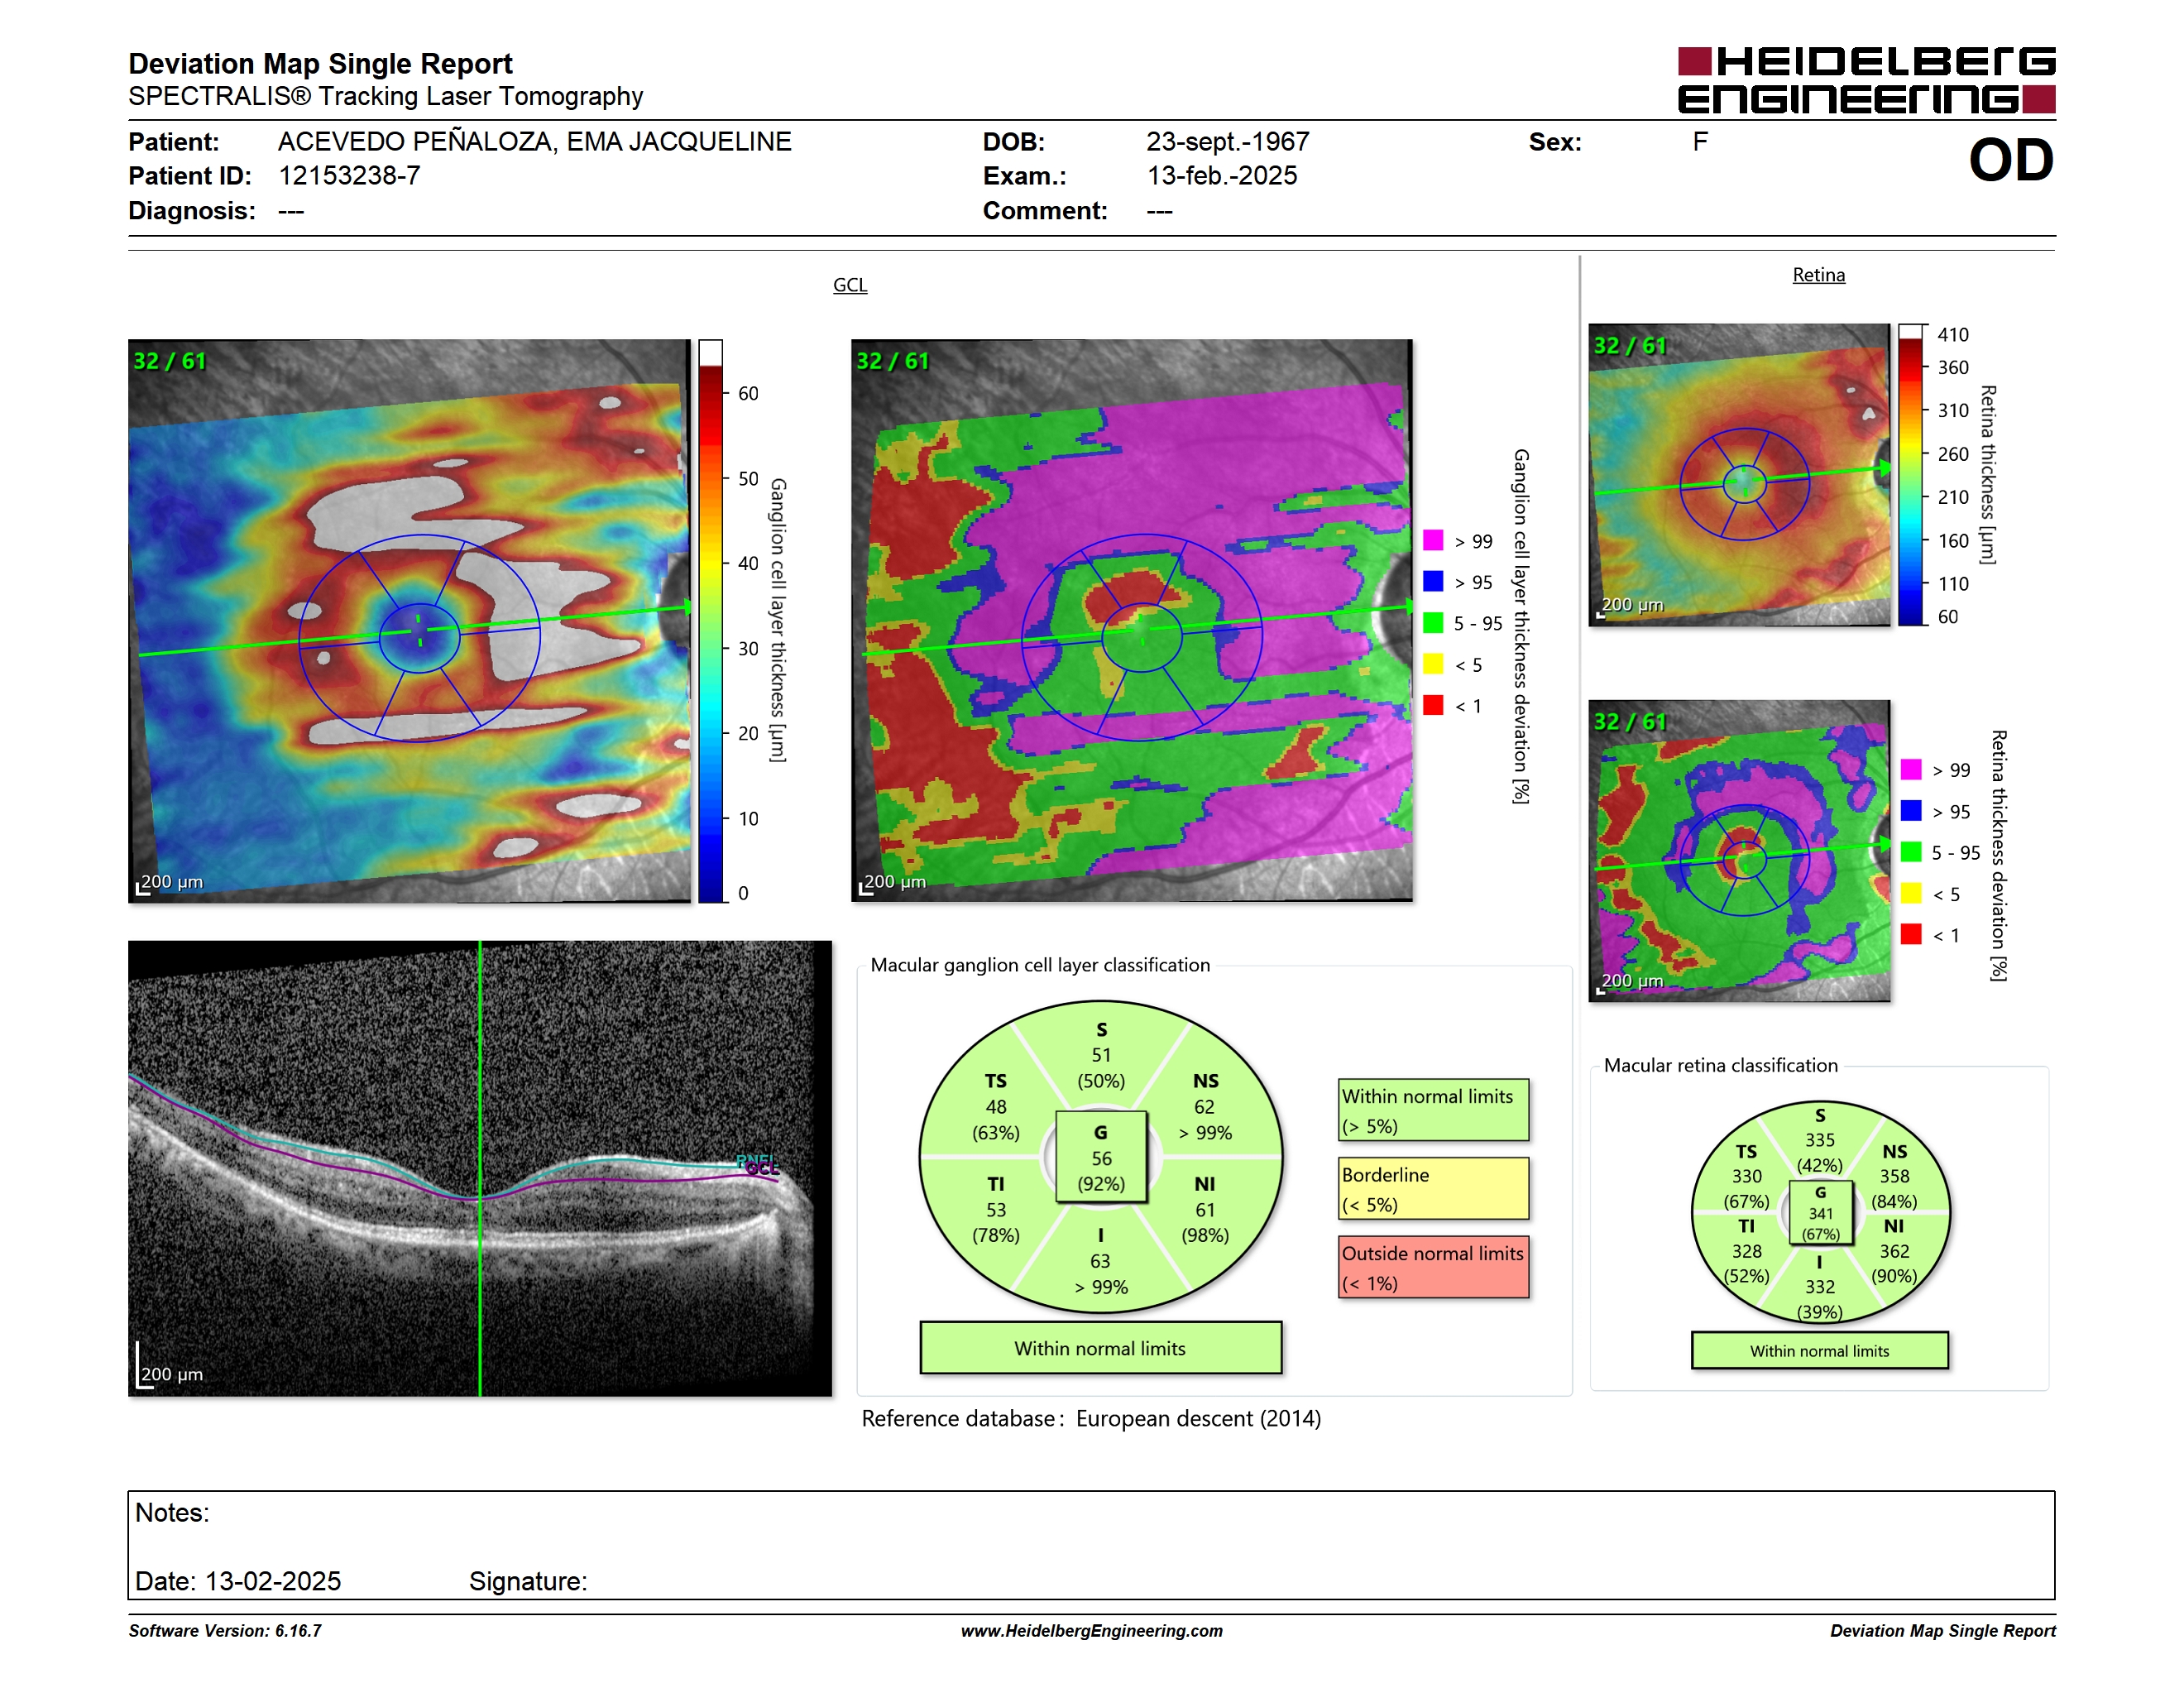
Task: Click the red <1 GCL legend swatch
Action: click(1433, 705)
